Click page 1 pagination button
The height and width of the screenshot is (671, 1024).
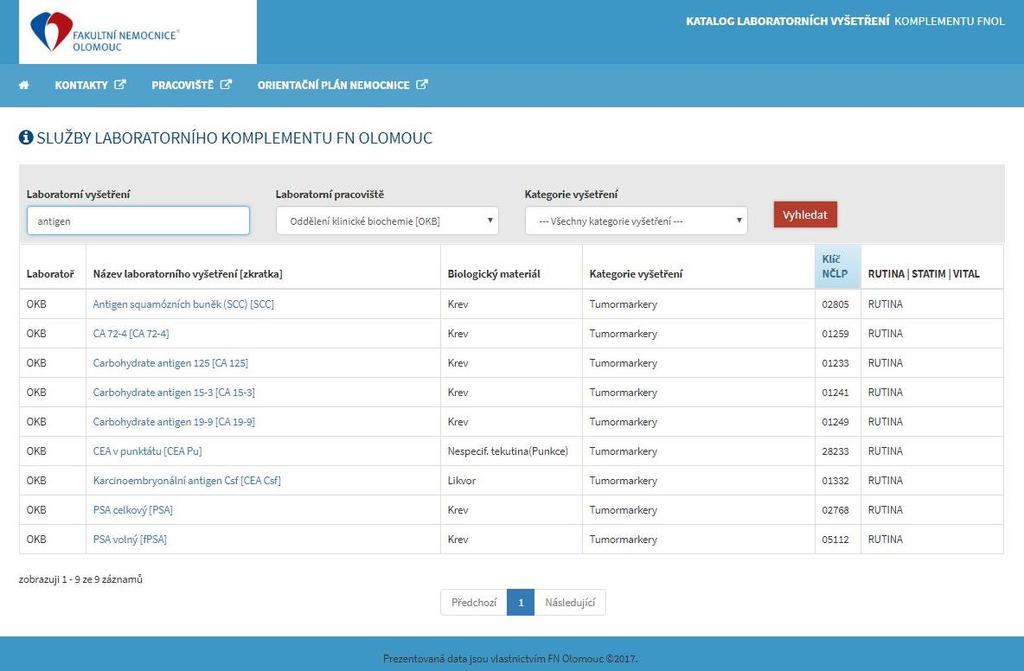coord(520,602)
